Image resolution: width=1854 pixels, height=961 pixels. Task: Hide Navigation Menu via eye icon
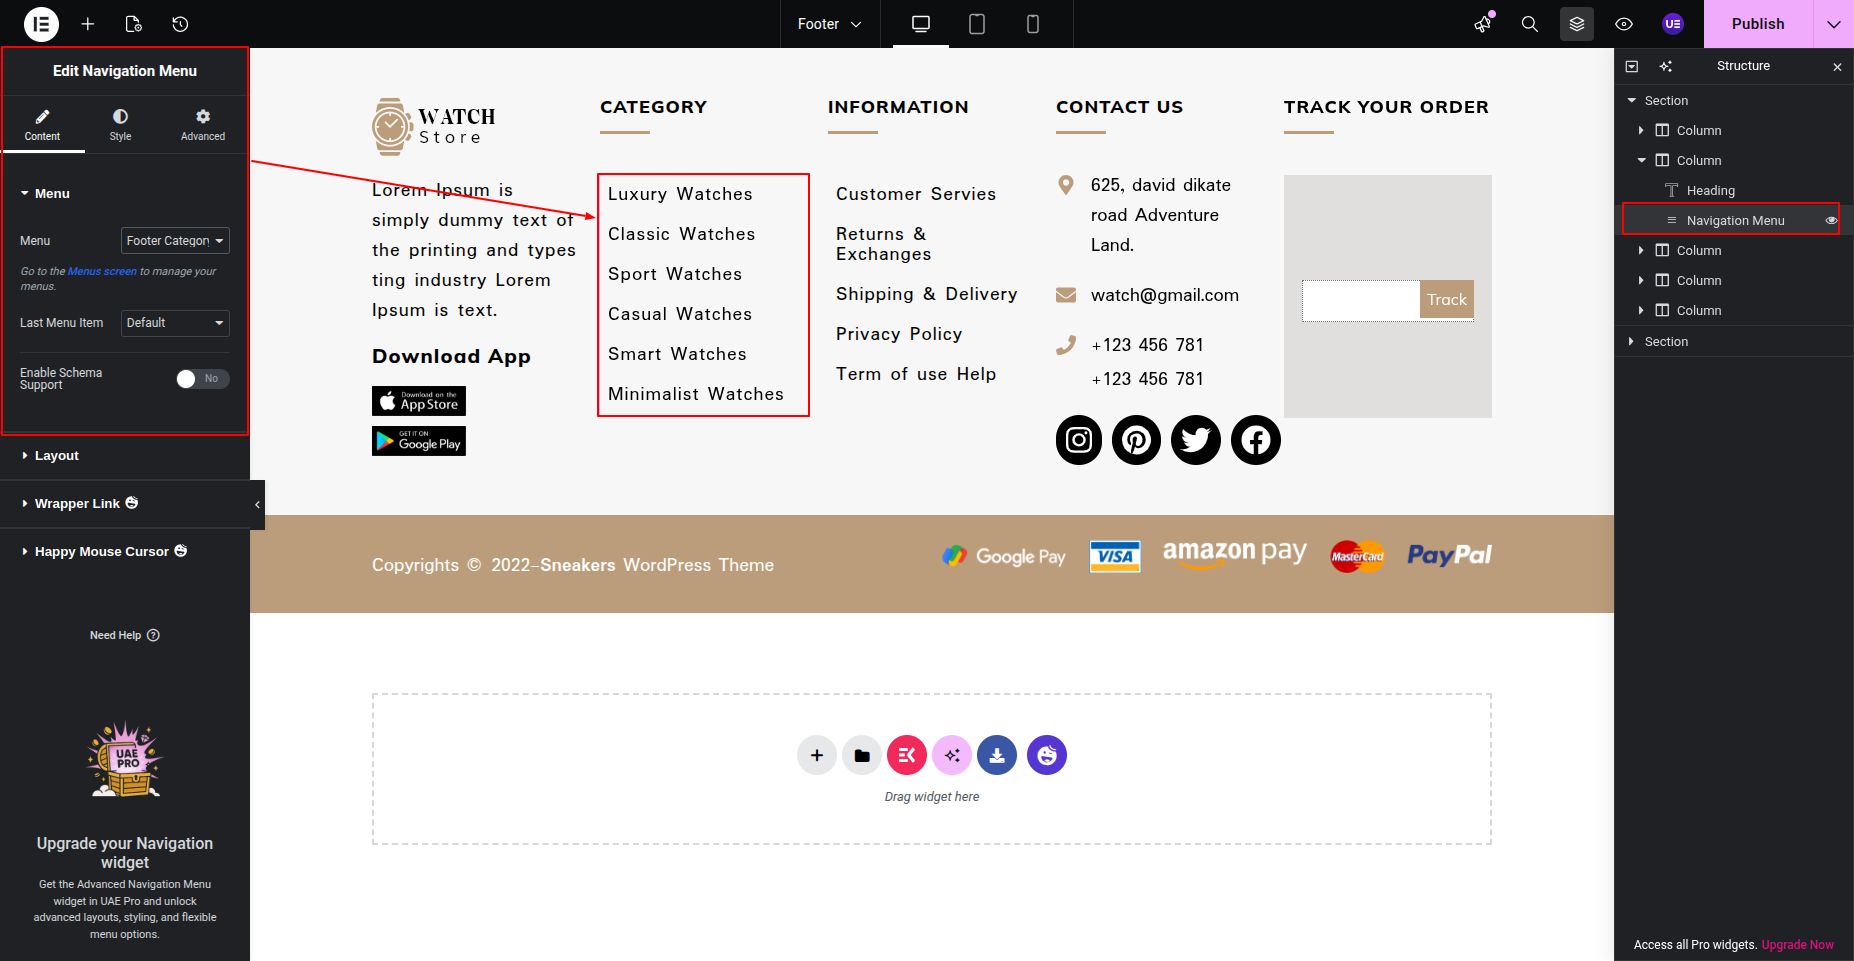(x=1831, y=221)
